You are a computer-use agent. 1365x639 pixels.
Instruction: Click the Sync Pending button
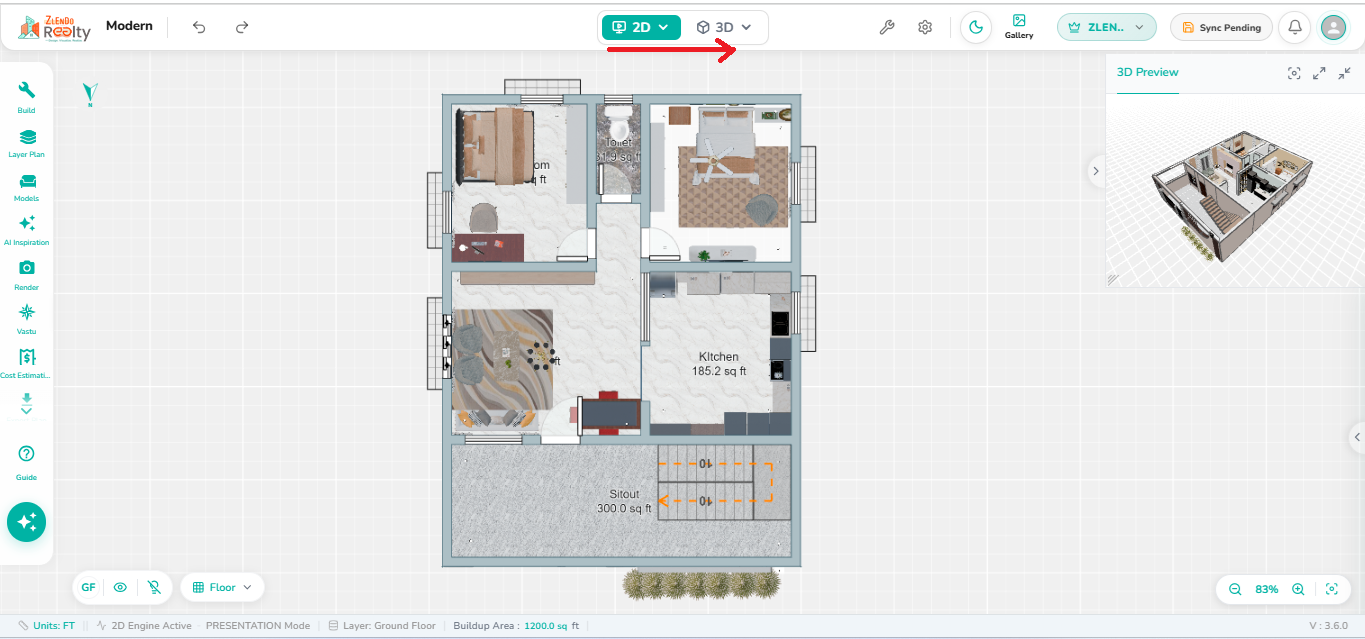pos(1221,27)
